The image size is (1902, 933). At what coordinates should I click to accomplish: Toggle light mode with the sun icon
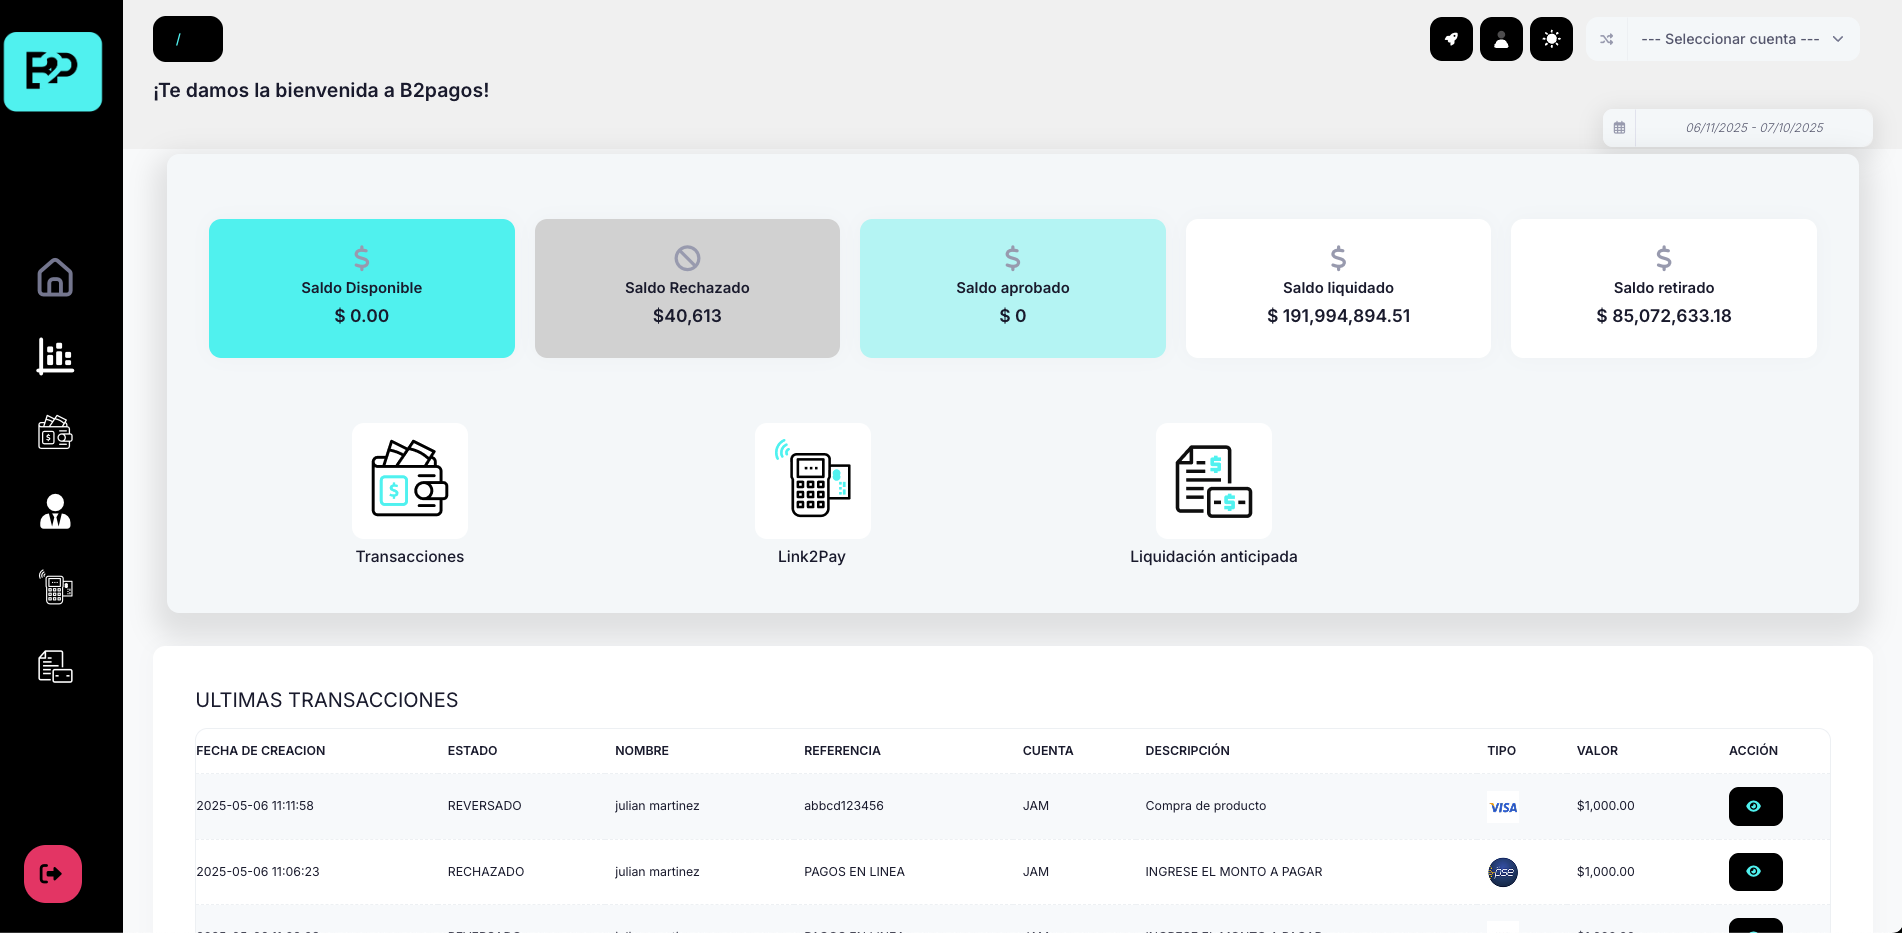tap(1551, 39)
